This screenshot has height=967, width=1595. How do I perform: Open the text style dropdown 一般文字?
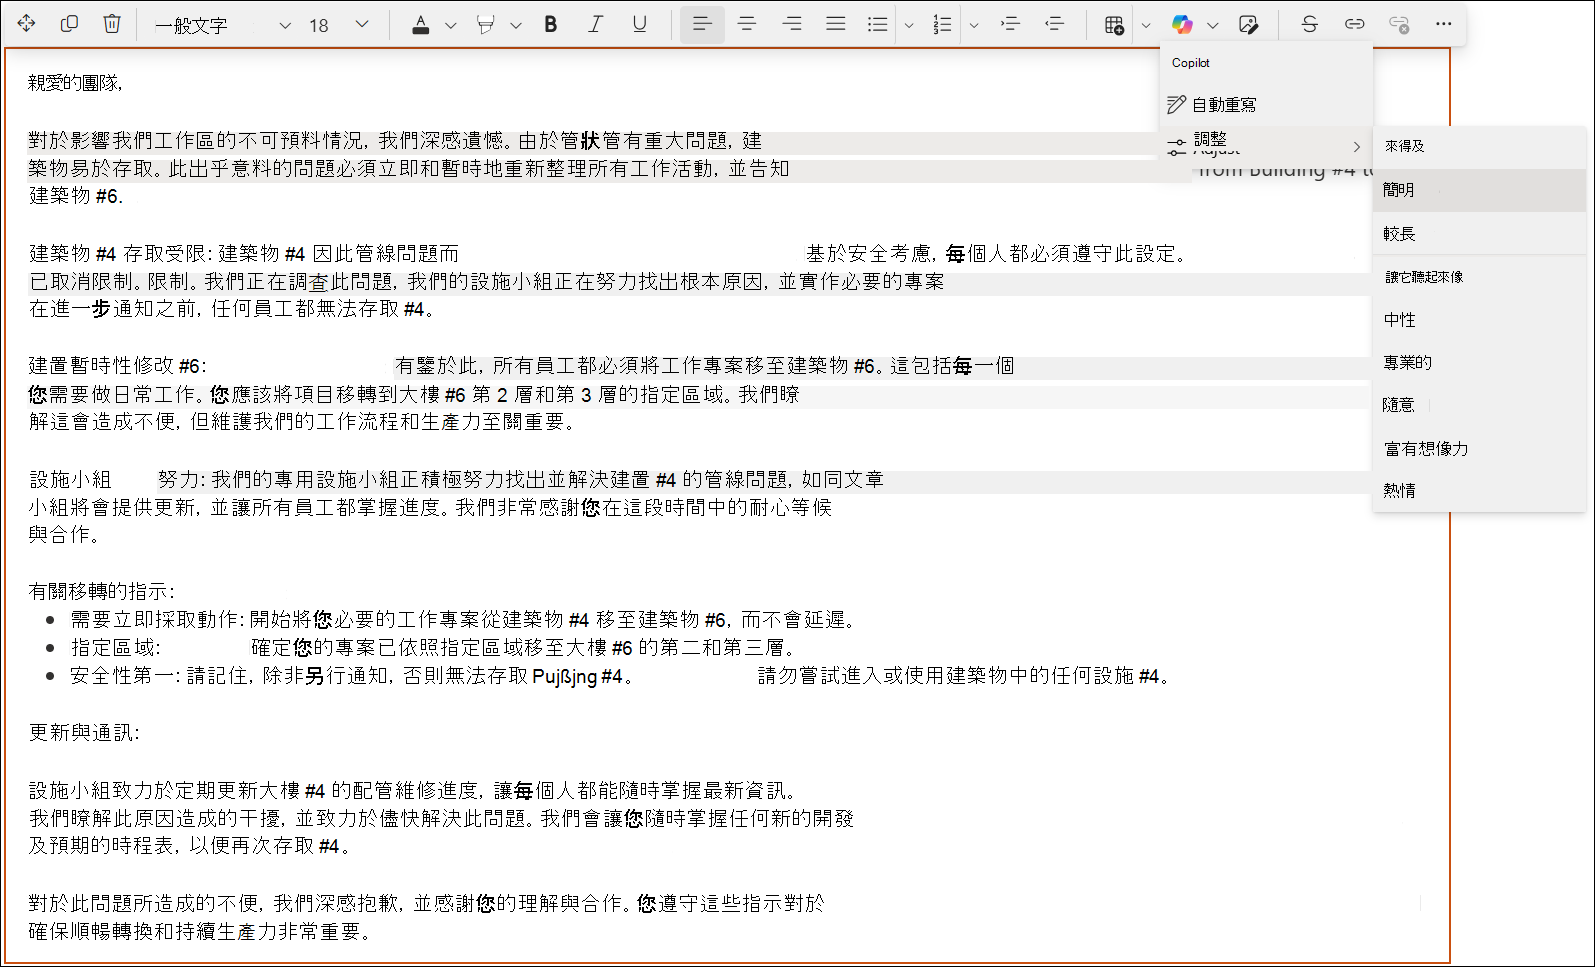(222, 25)
